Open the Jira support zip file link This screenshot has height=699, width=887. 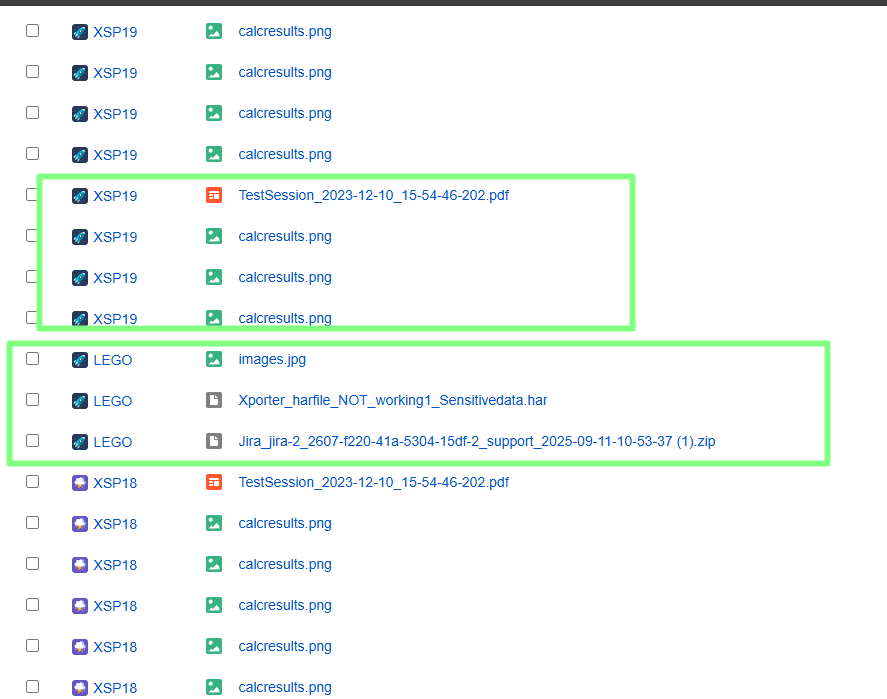click(x=476, y=441)
